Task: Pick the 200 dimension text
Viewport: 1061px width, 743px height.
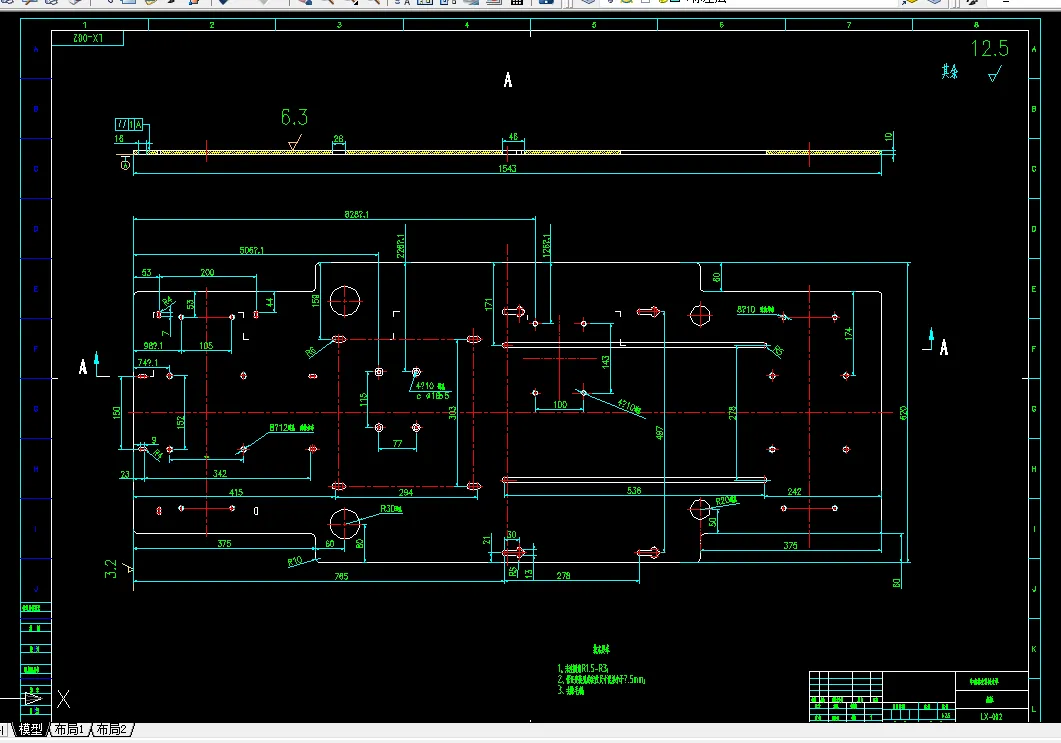Action: click(x=207, y=272)
